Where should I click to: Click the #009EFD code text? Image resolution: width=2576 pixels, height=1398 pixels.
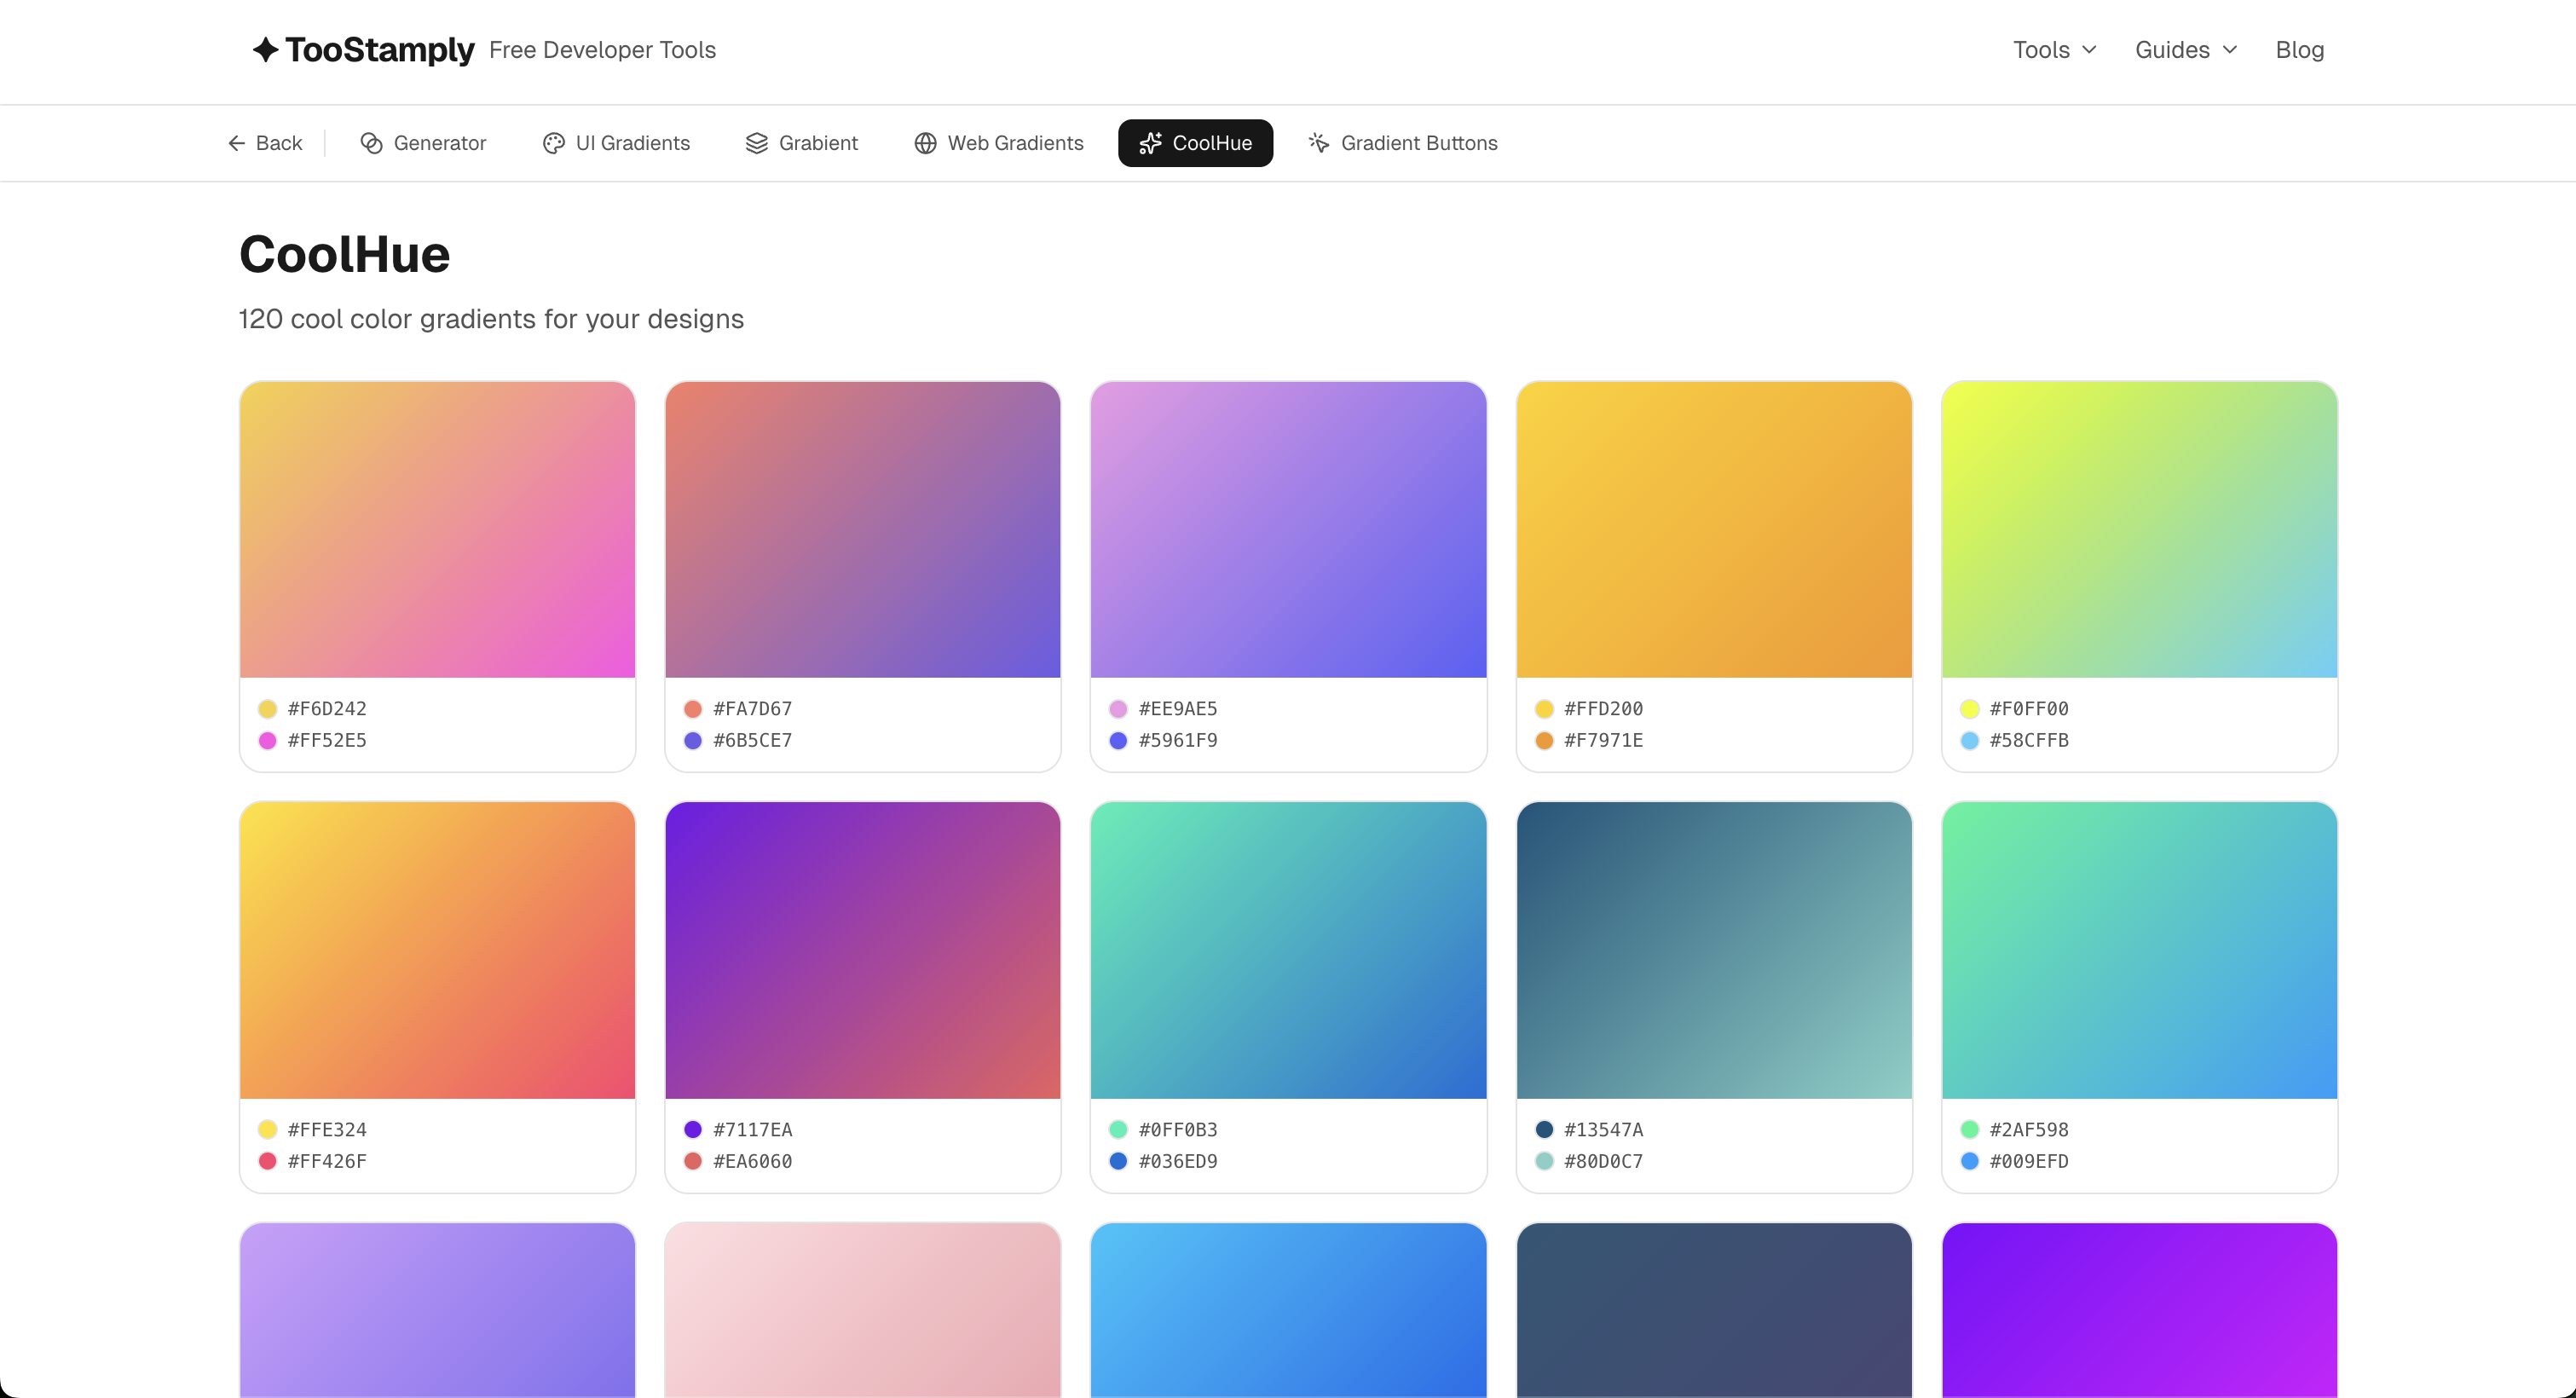point(2029,1162)
